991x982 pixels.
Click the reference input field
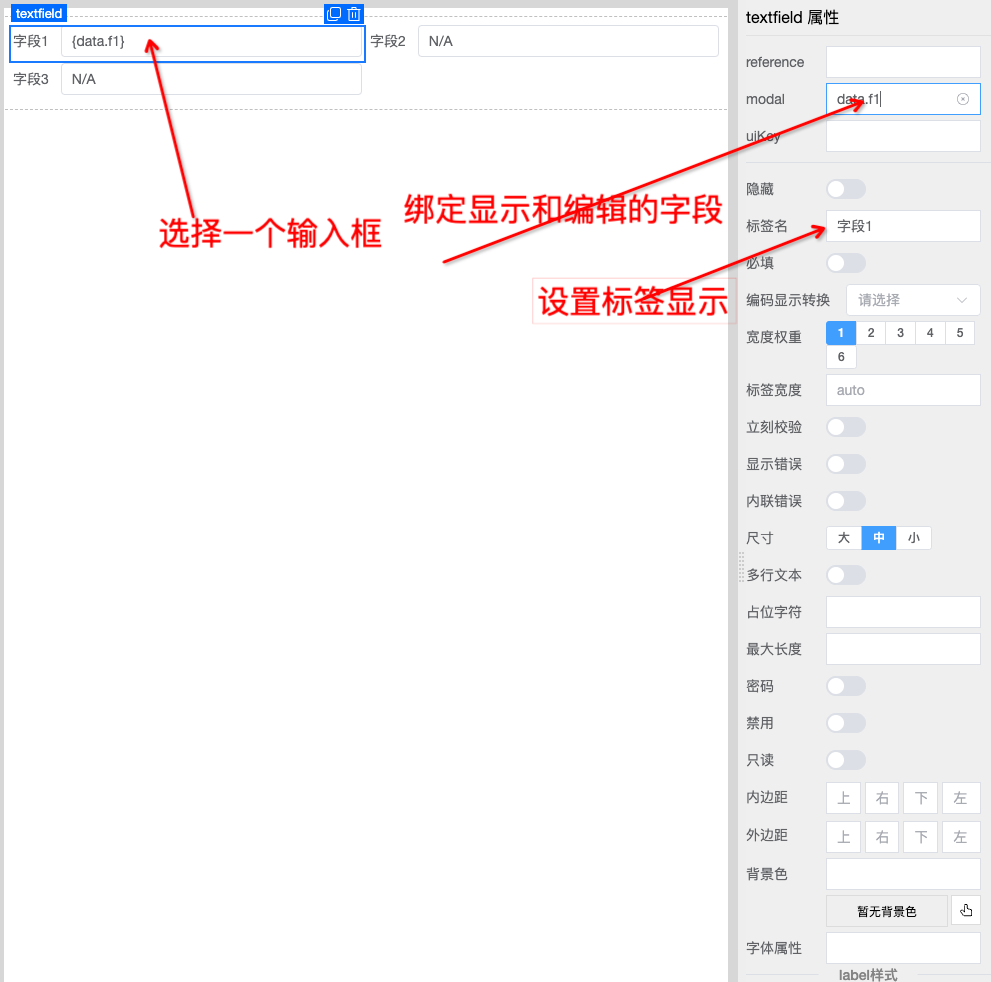click(903, 62)
